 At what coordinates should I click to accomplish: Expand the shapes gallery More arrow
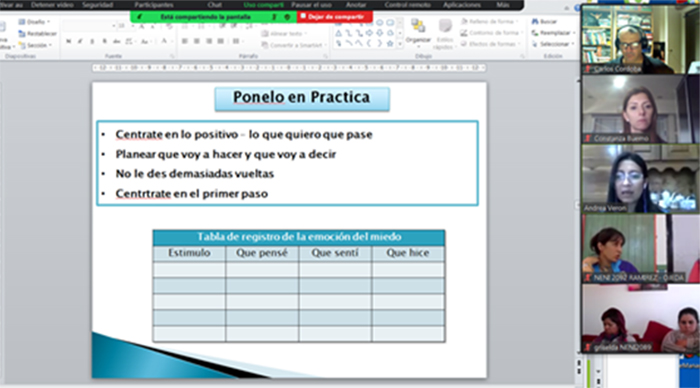click(400, 44)
